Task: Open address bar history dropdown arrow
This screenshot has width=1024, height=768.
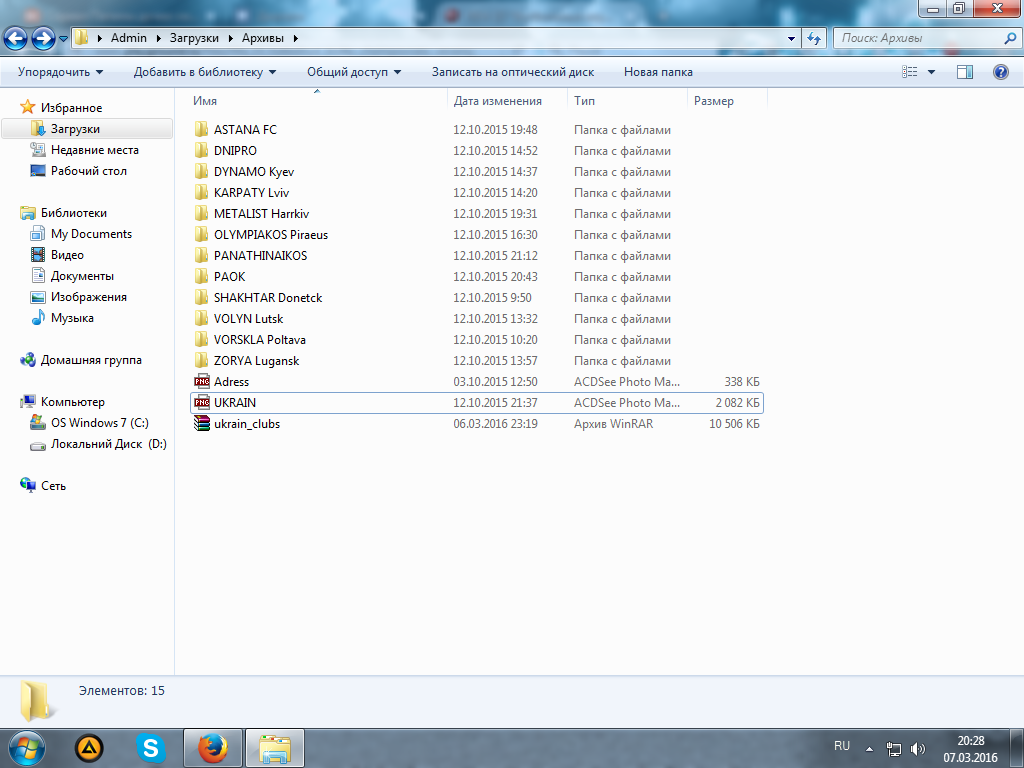Action: tap(791, 38)
